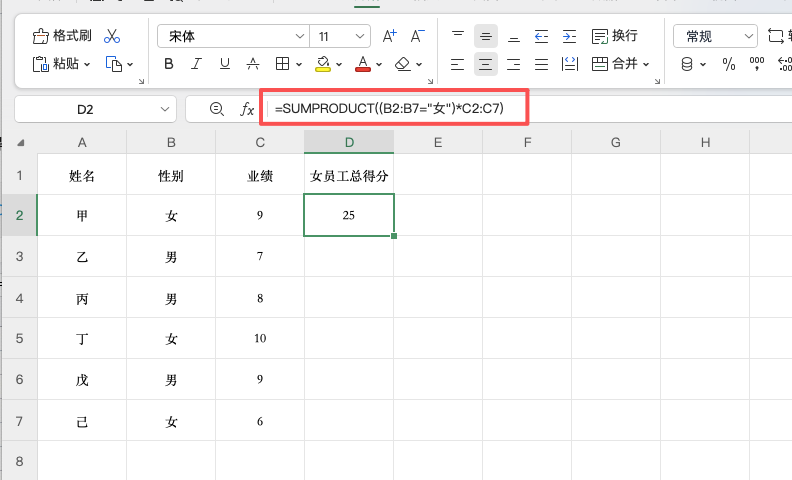Select column G header

pos(616,142)
